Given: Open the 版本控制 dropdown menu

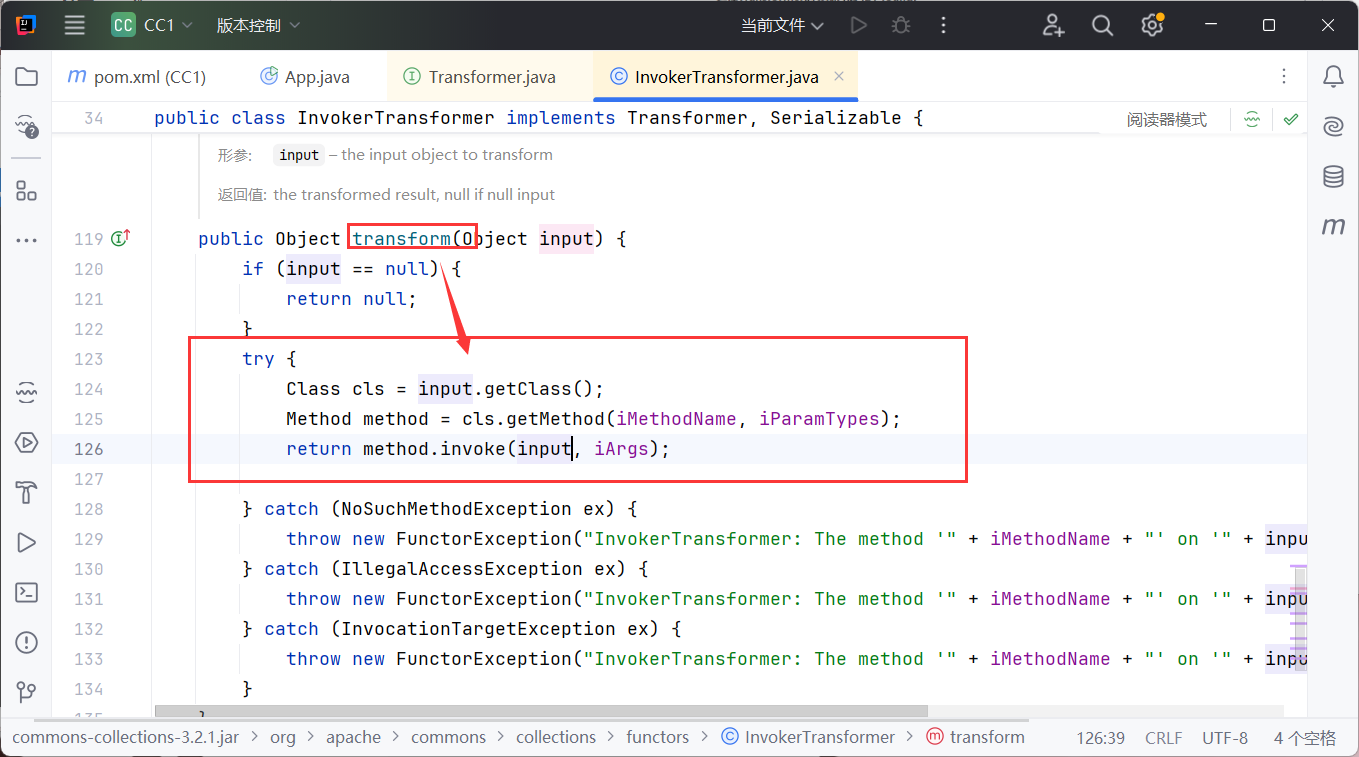Looking at the screenshot, I should pos(258,26).
